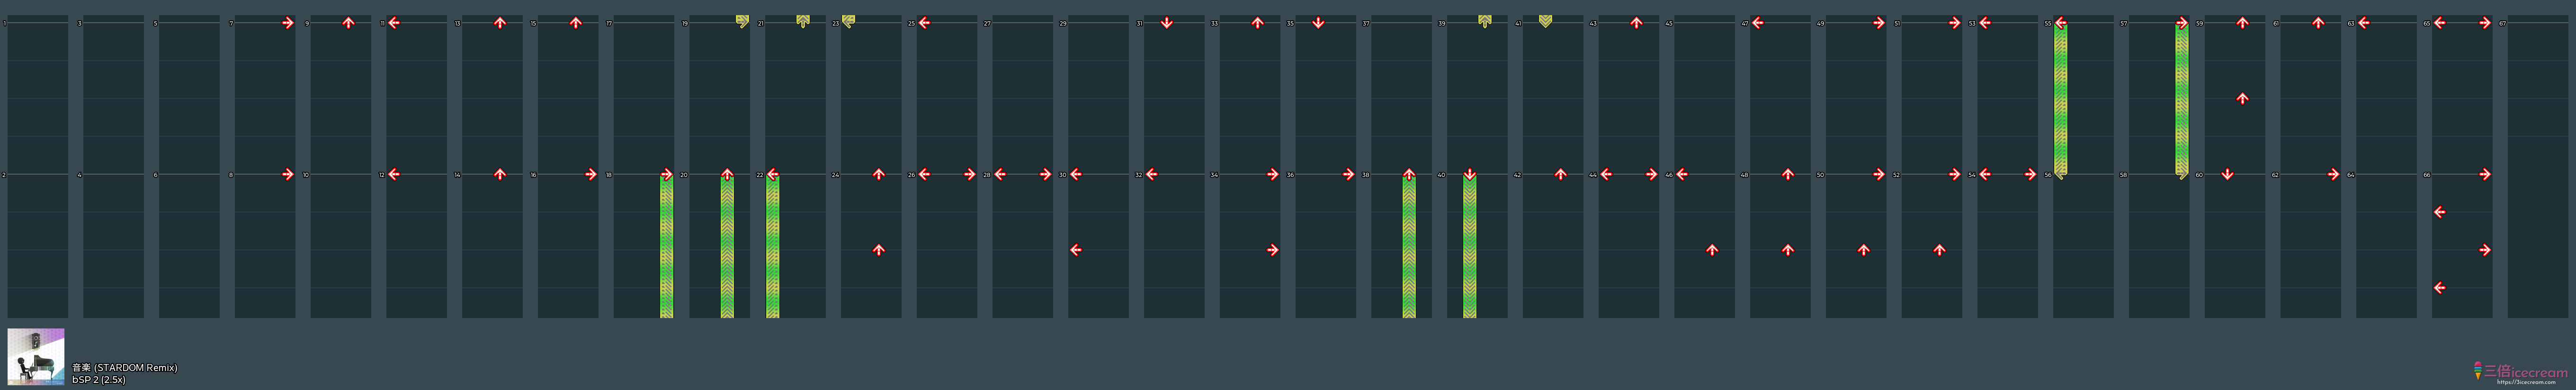The height and width of the screenshot is (390, 2576).
Task: Click the yellow up freeze tail at measure 21
Action: (803, 21)
